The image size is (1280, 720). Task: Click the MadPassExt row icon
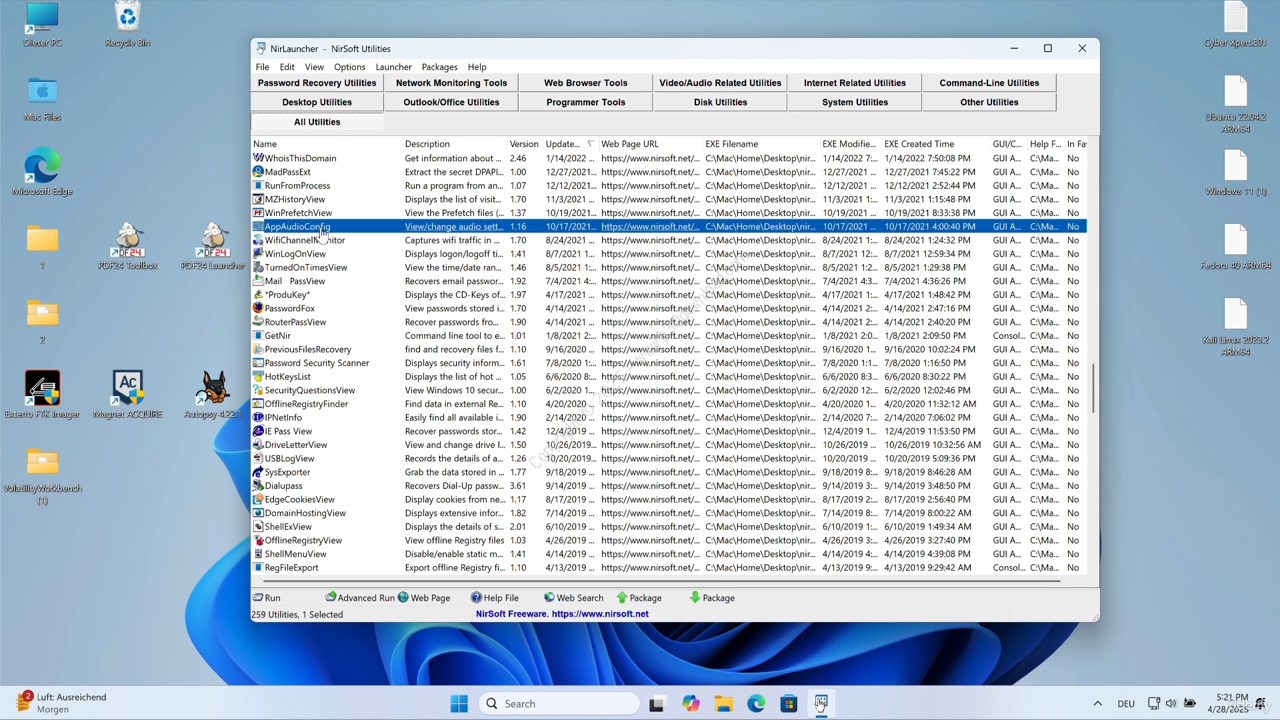coord(258,172)
